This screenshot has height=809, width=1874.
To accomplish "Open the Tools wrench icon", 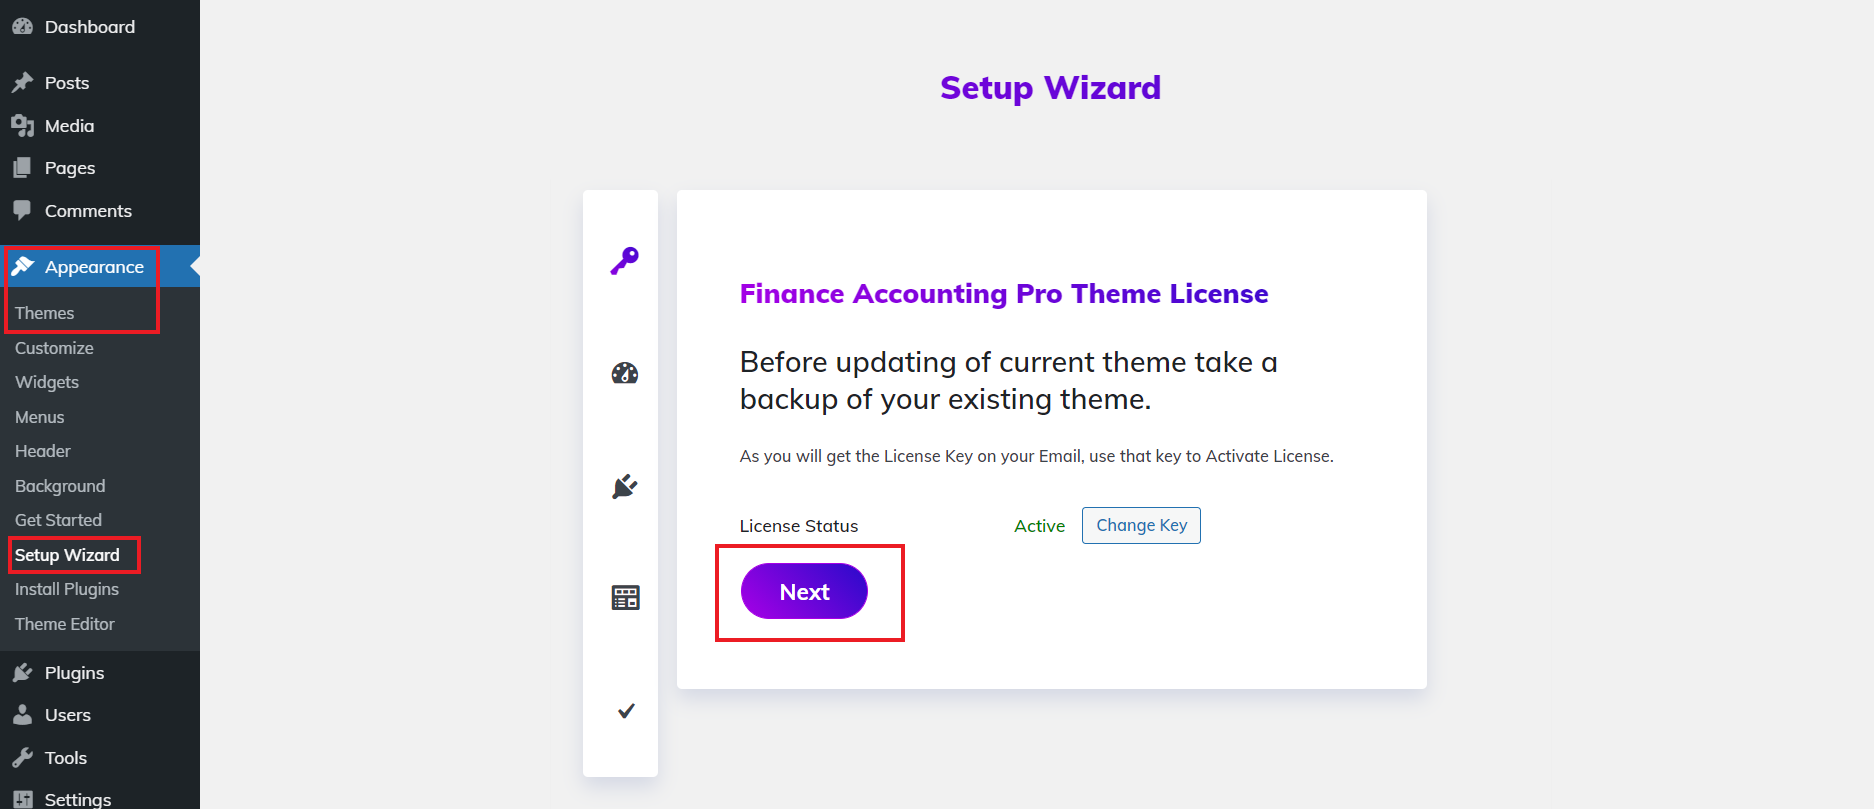I will point(23,757).
